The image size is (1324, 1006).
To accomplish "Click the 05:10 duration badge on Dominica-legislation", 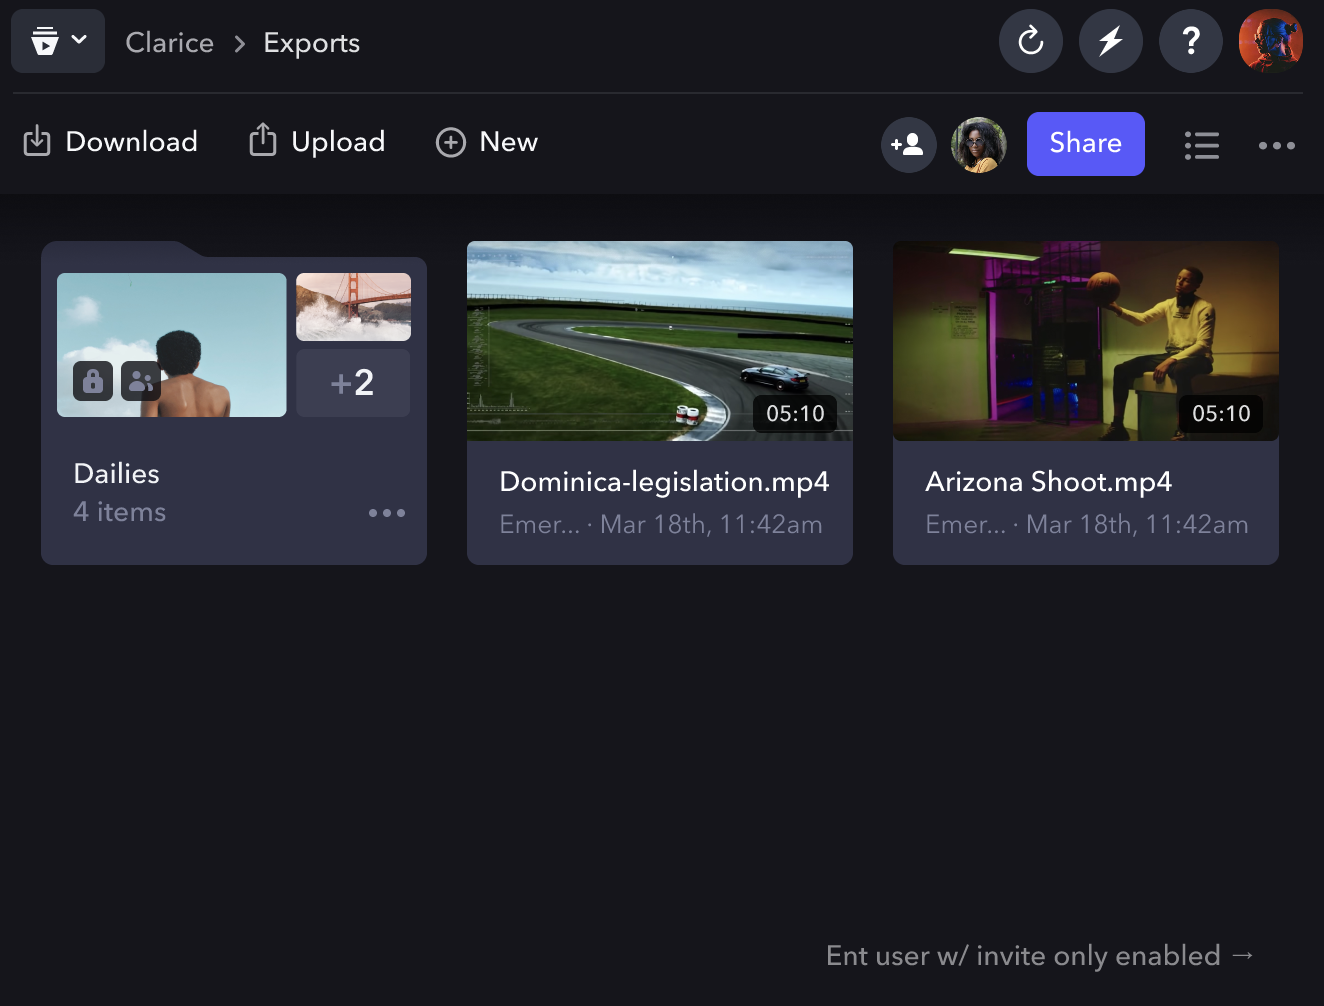I will pyautogui.click(x=795, y=414).
